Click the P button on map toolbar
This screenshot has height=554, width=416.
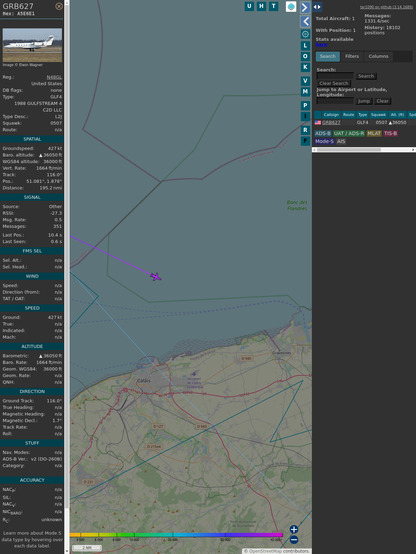point(305,105)
